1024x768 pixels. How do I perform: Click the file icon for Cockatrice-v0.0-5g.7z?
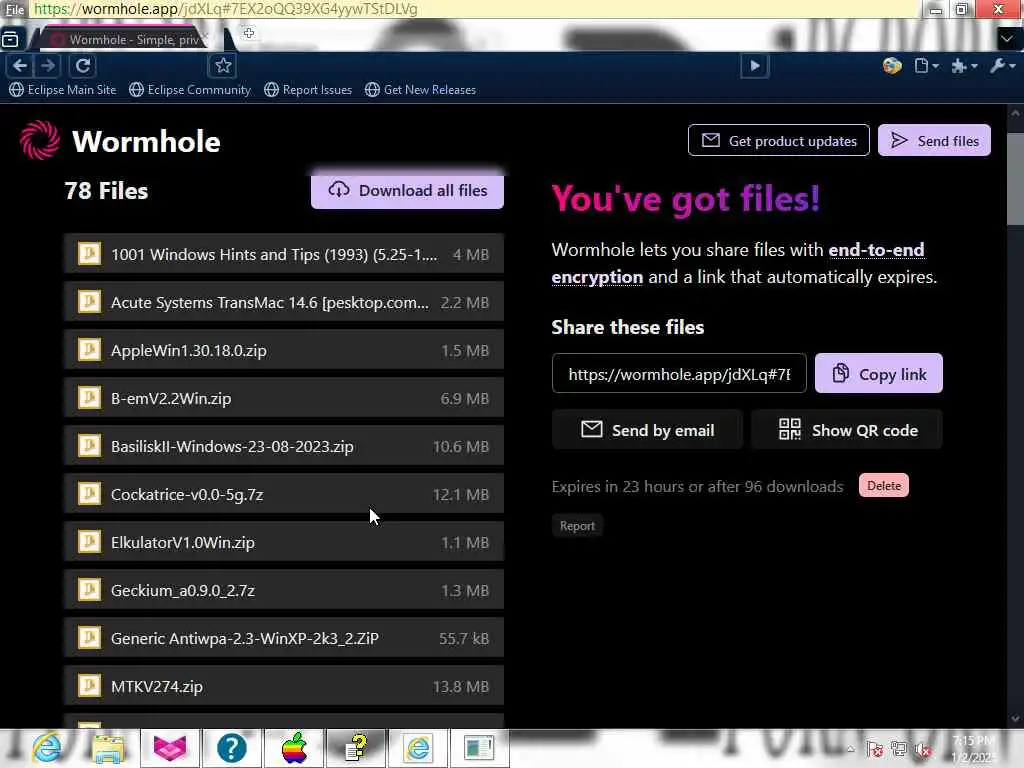point(89,494)
